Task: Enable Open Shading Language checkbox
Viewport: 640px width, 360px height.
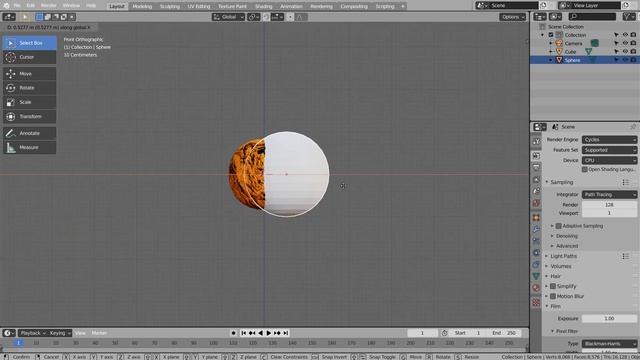Action: coord(585,169)
